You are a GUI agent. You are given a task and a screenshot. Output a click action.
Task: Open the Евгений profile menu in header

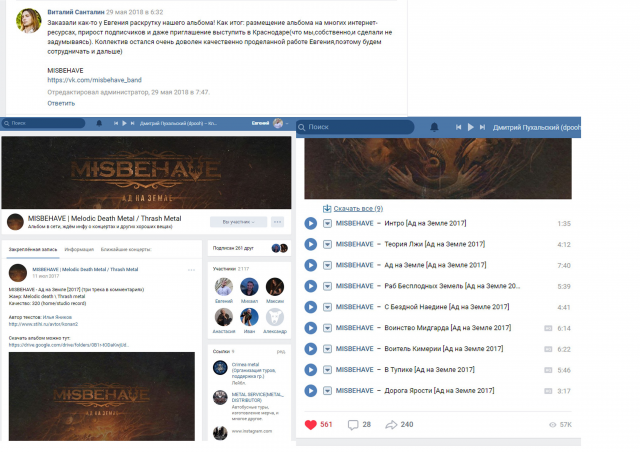pos(270,123)
